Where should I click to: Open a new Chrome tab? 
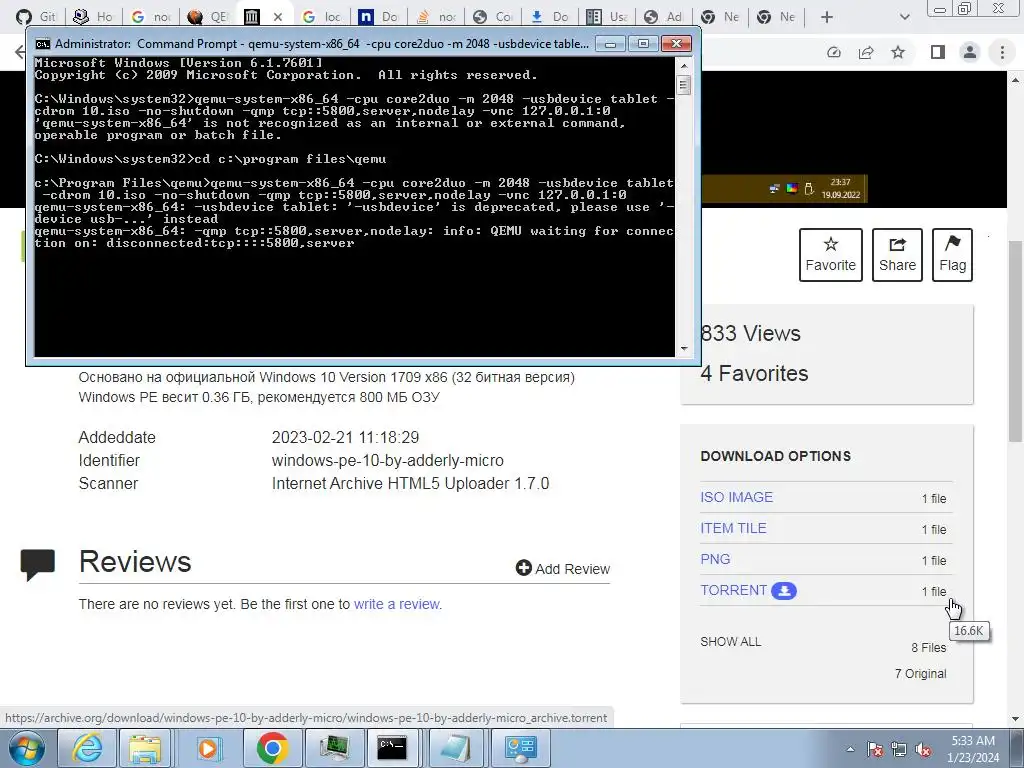click(x=827, y=17)
